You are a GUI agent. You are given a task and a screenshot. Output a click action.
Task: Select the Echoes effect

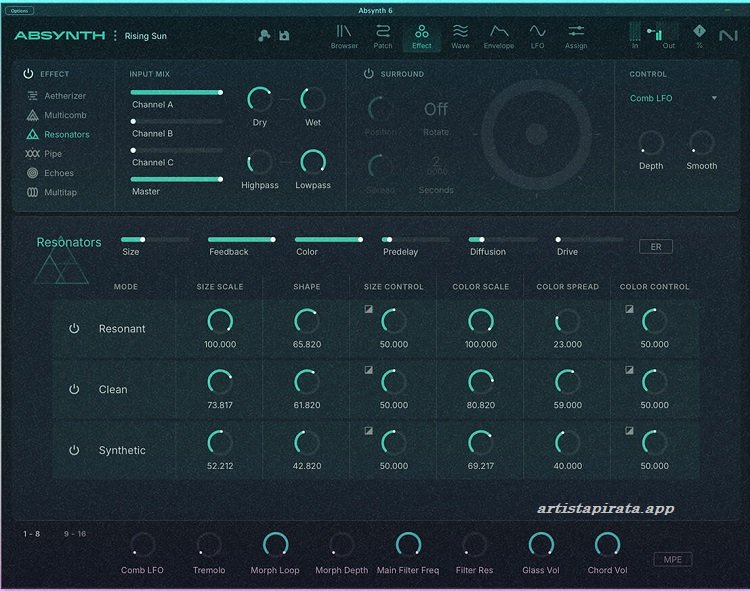pyautogui.click(x=50, y=173)
